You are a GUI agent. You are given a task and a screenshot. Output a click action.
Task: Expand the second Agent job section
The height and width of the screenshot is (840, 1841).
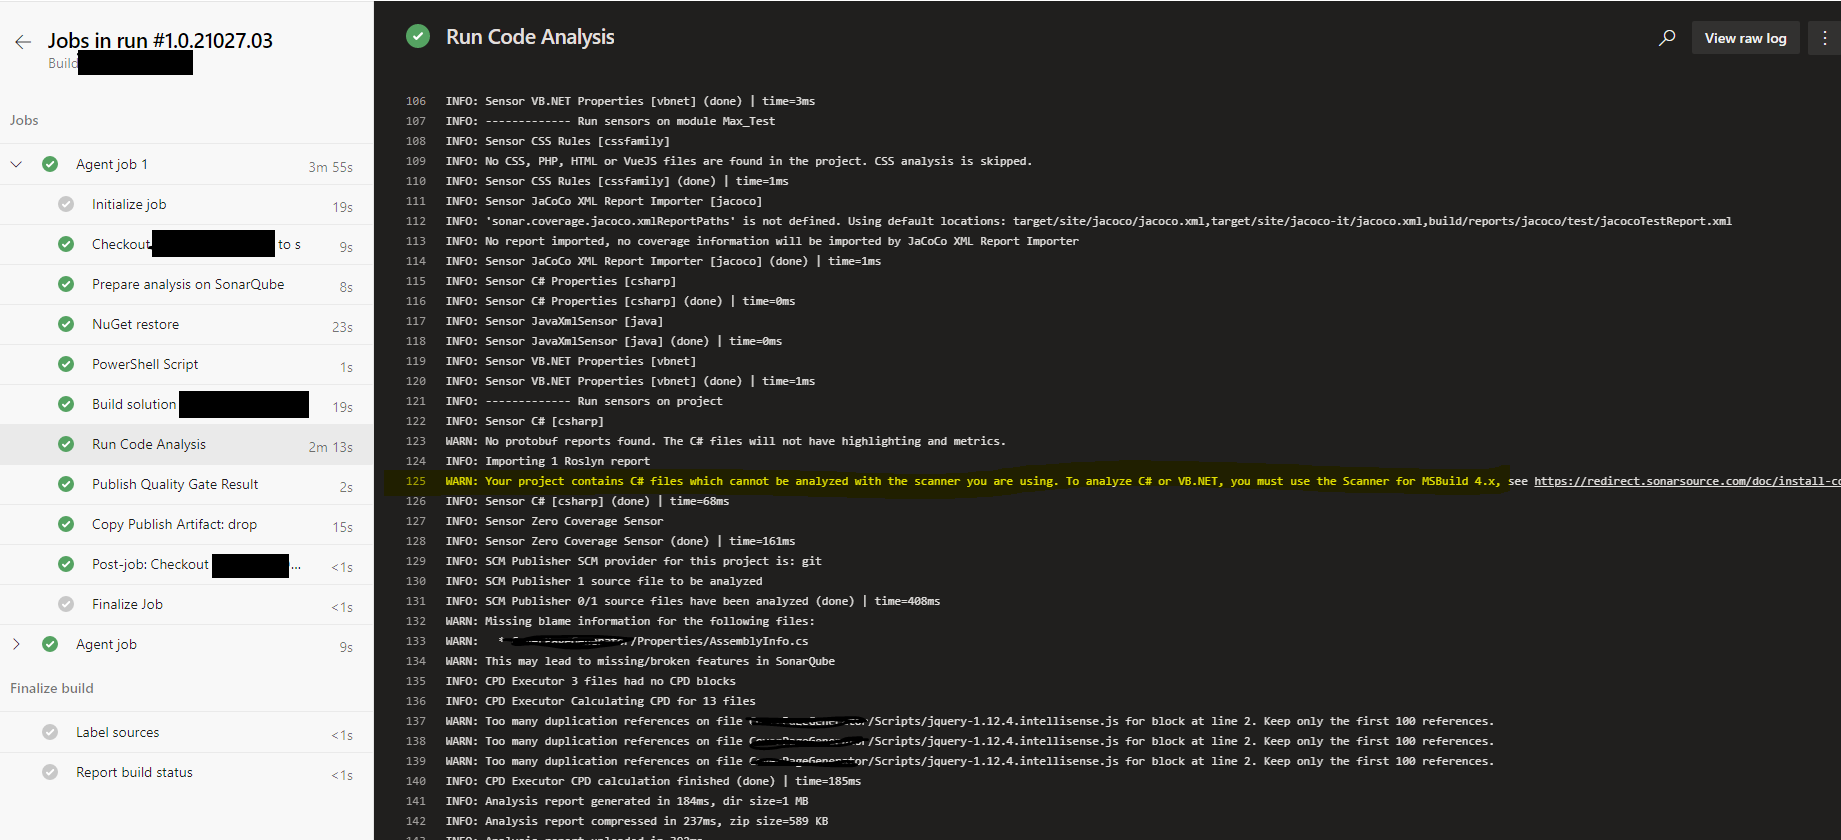click(16, 644)
